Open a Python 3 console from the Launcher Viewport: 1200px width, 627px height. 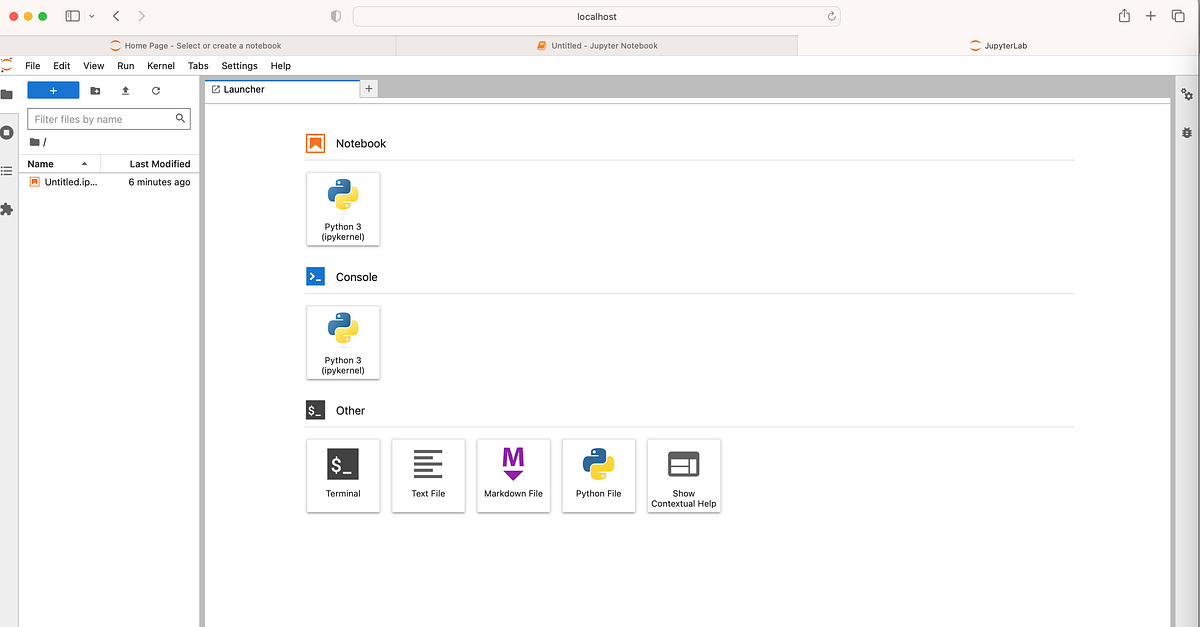343,342
